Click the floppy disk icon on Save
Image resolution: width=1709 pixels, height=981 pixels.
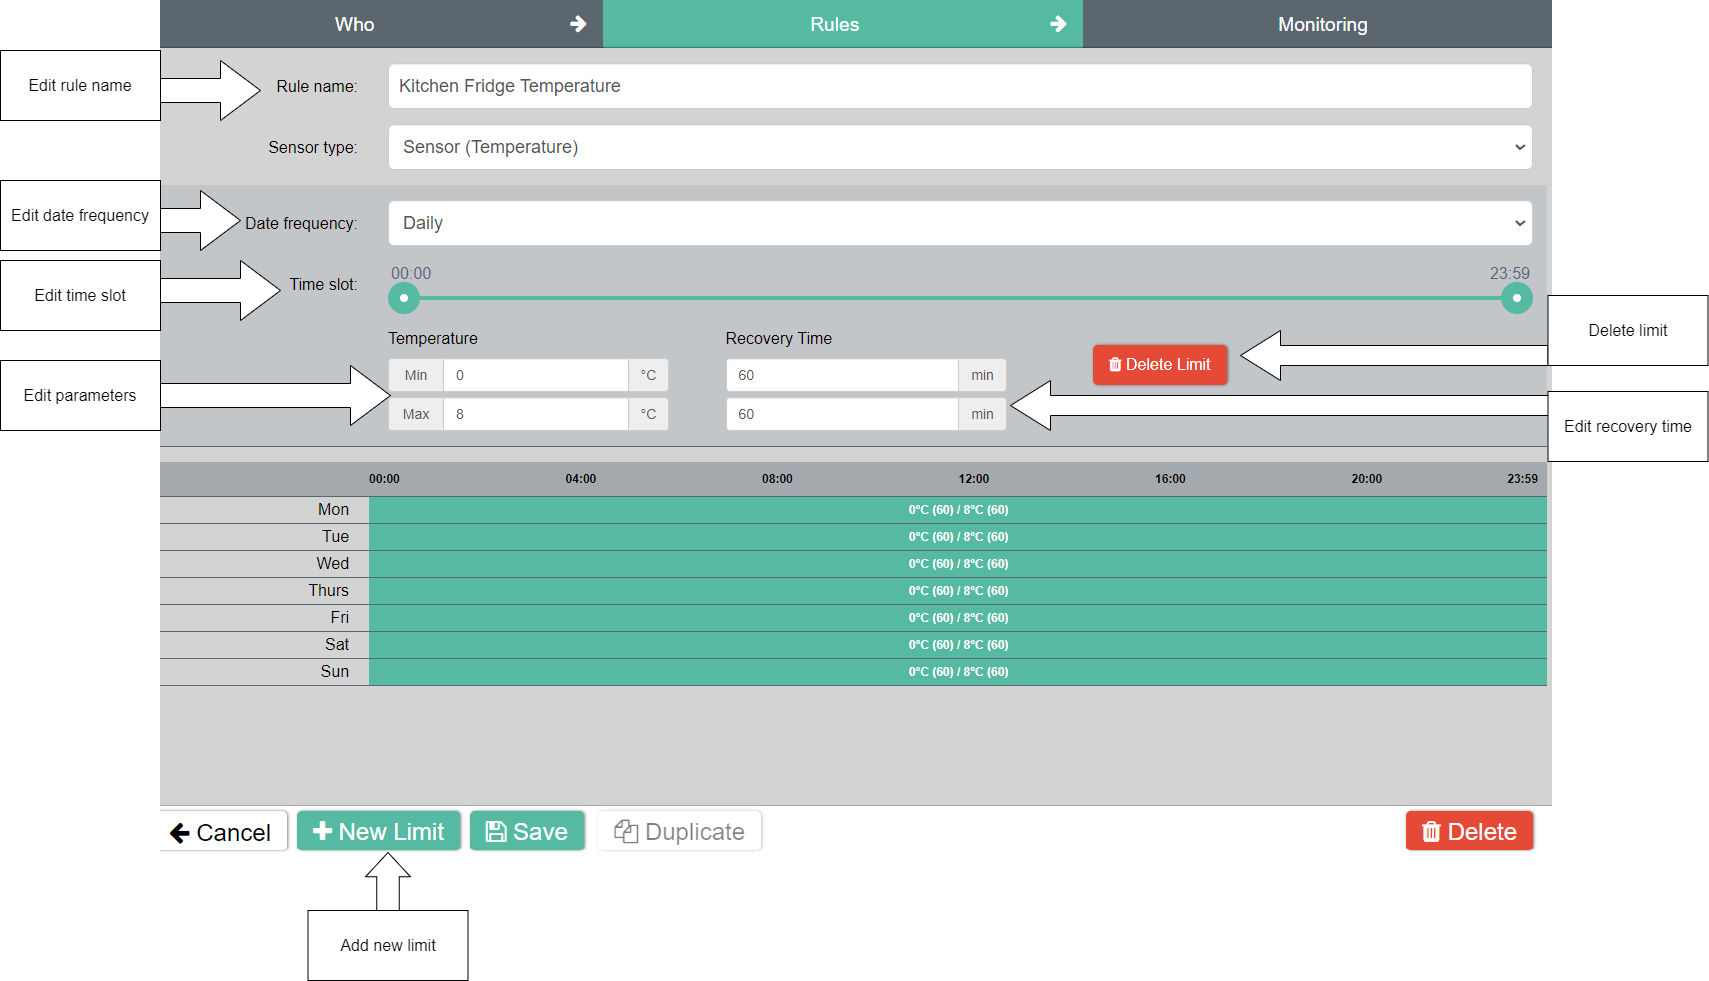[x=495, y=831]
